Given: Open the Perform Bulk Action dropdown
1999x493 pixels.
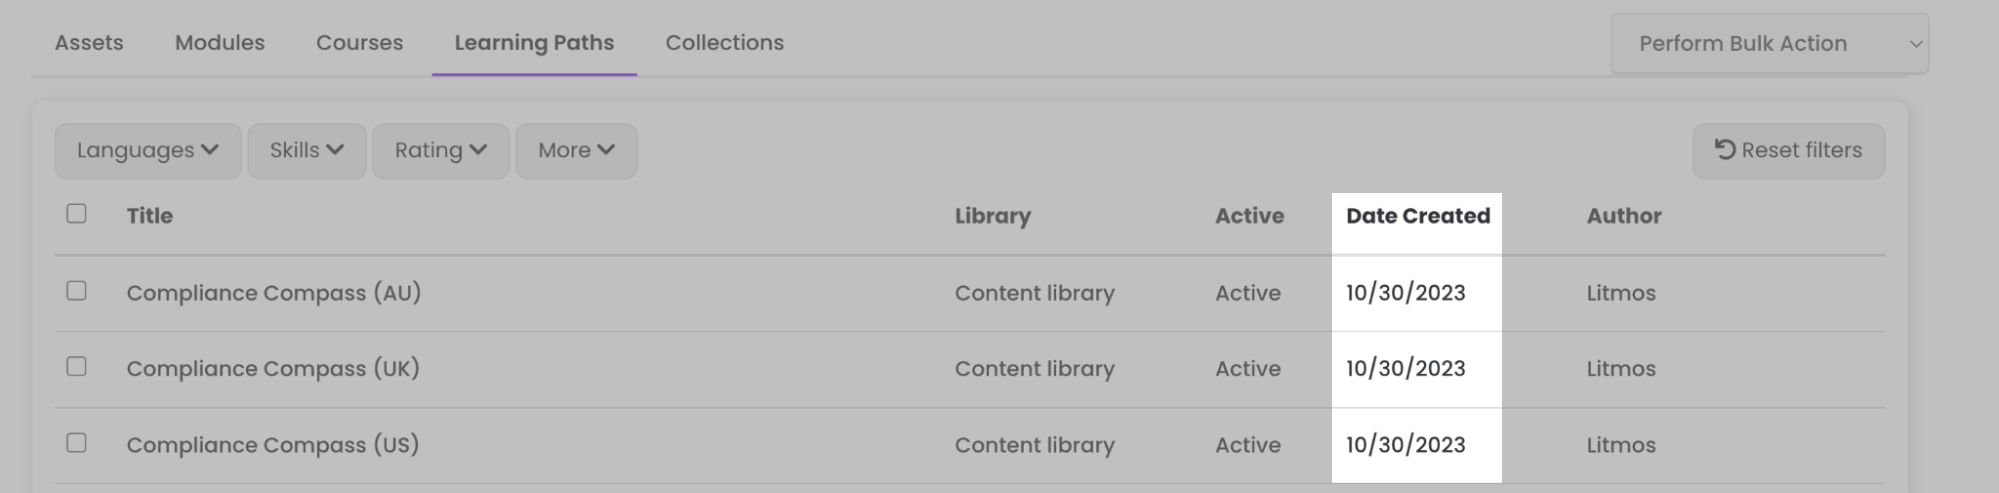Looking at the screenshot, I should [1768, 44].
